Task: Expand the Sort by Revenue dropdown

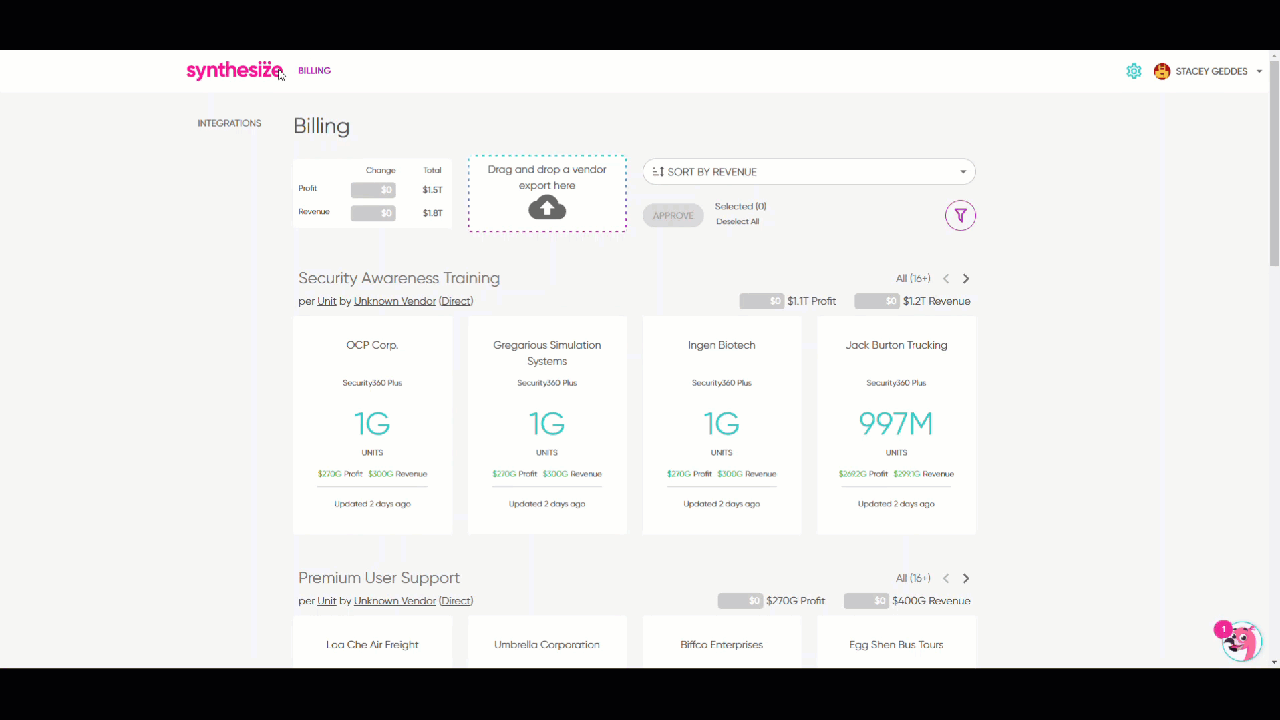Action: tap(809, 172)
